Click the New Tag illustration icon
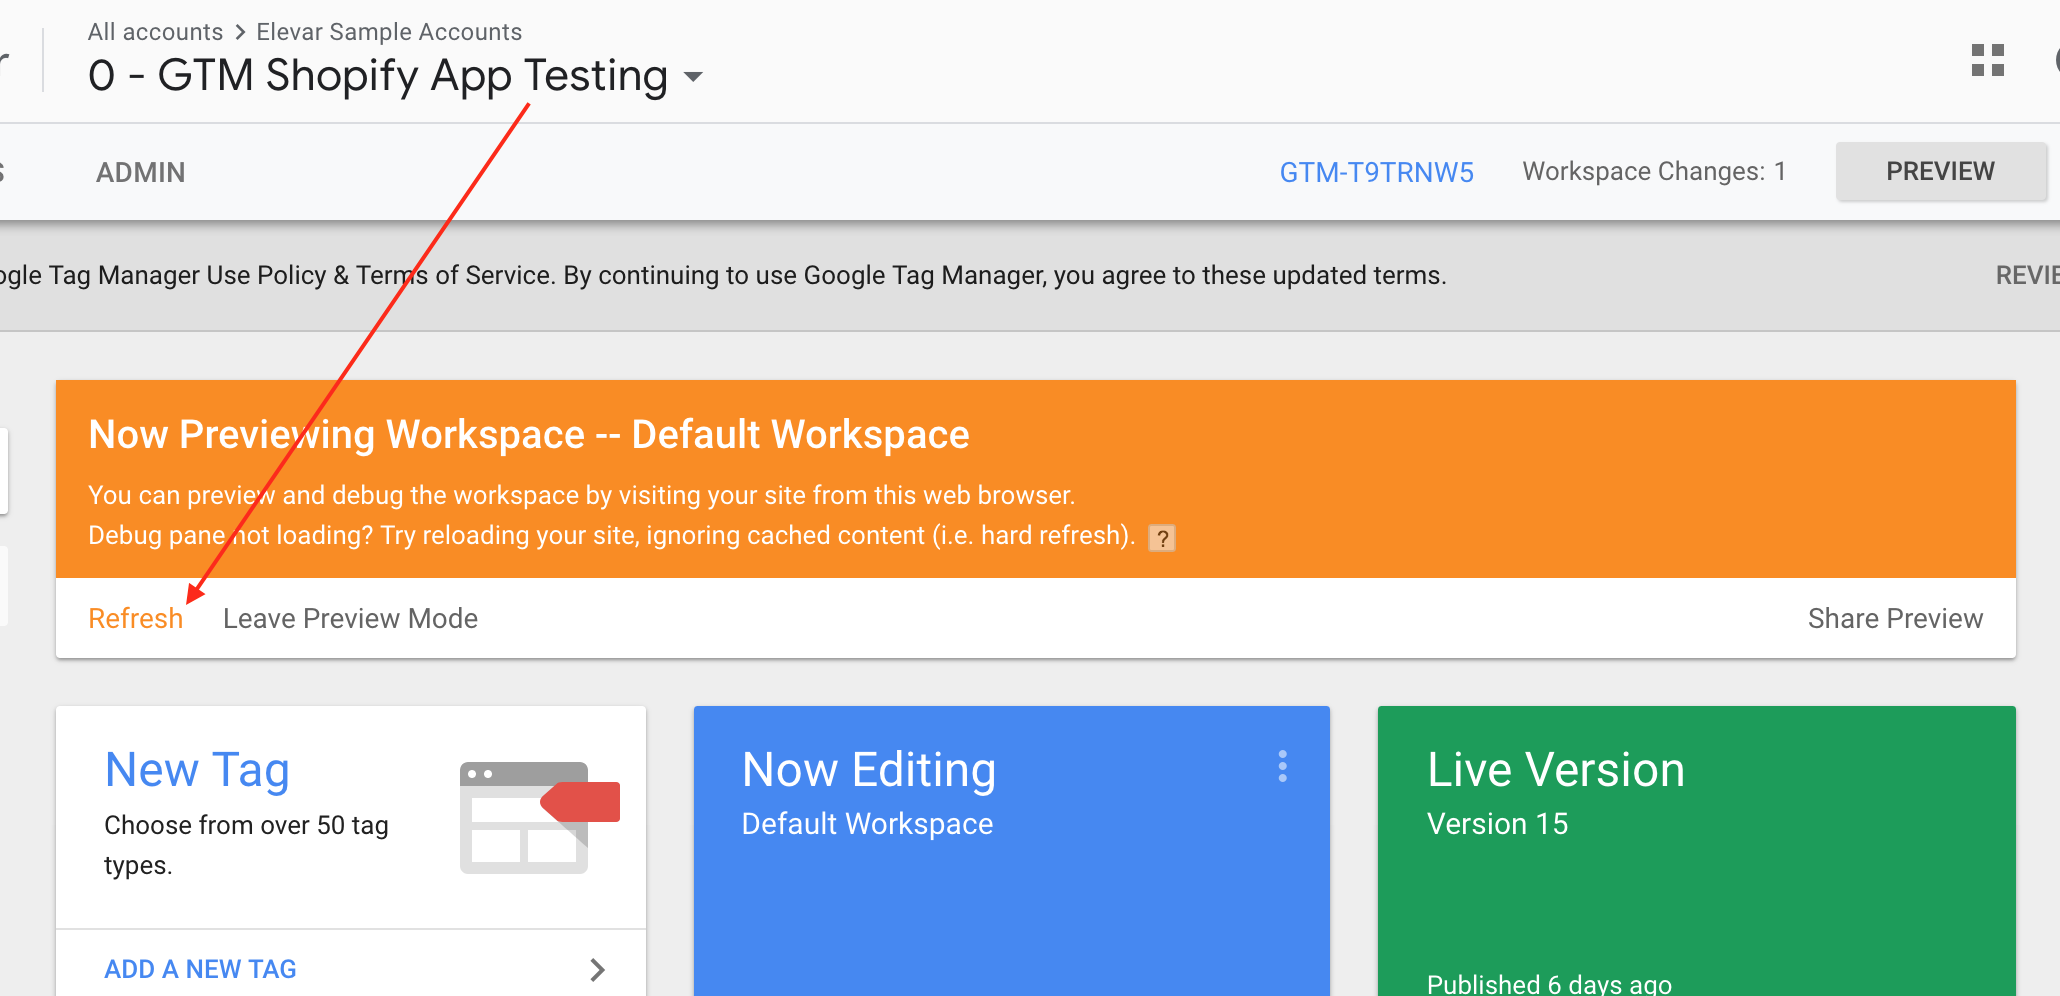 540,817
